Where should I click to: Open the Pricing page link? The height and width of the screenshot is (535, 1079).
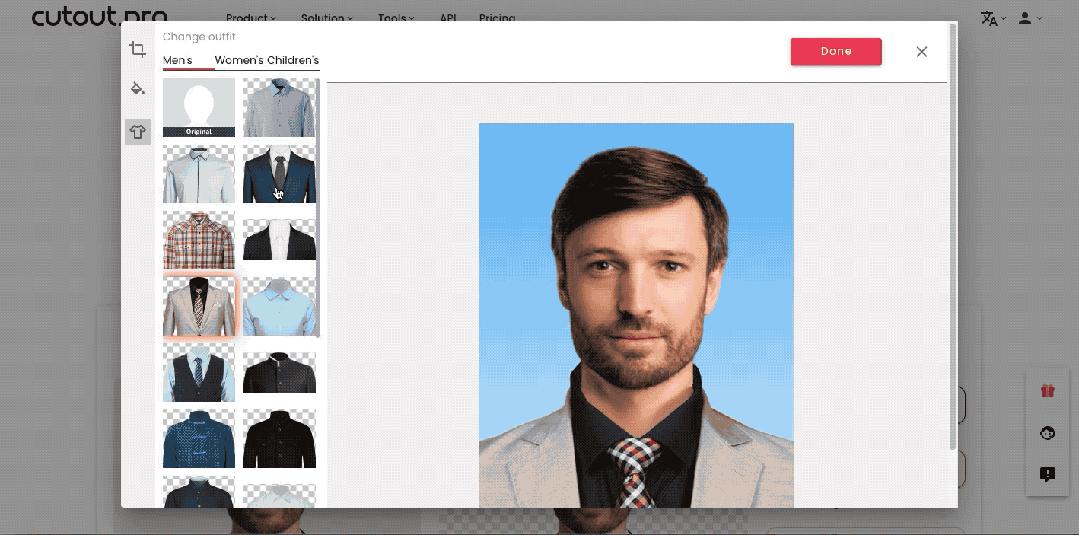(x=497, y=18)
